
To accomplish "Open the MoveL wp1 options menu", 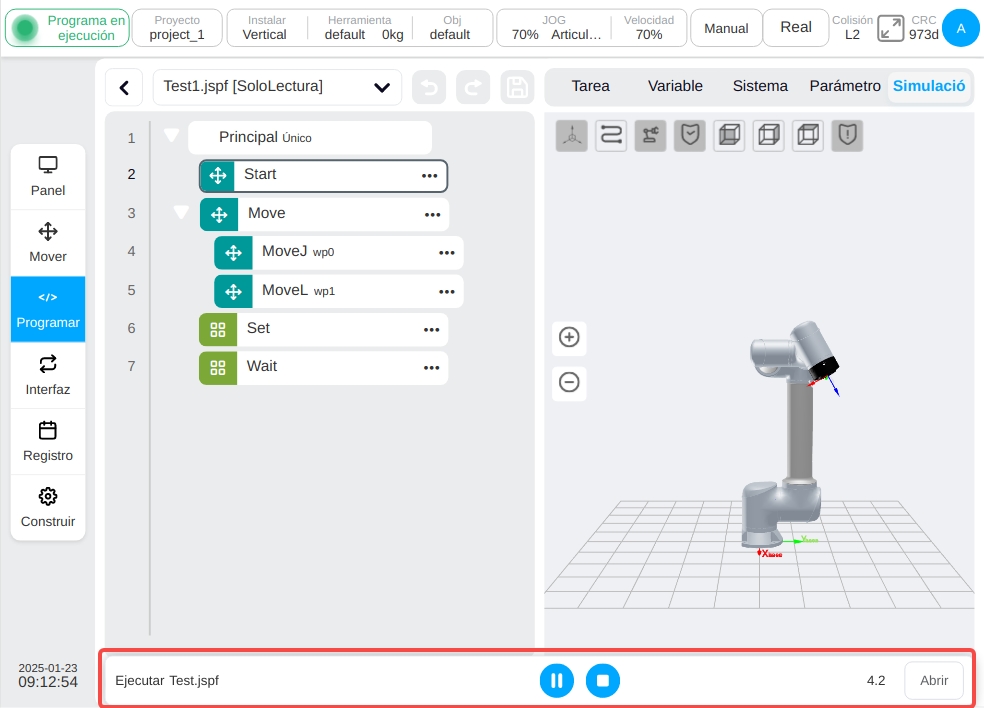I will click(447, 292).
